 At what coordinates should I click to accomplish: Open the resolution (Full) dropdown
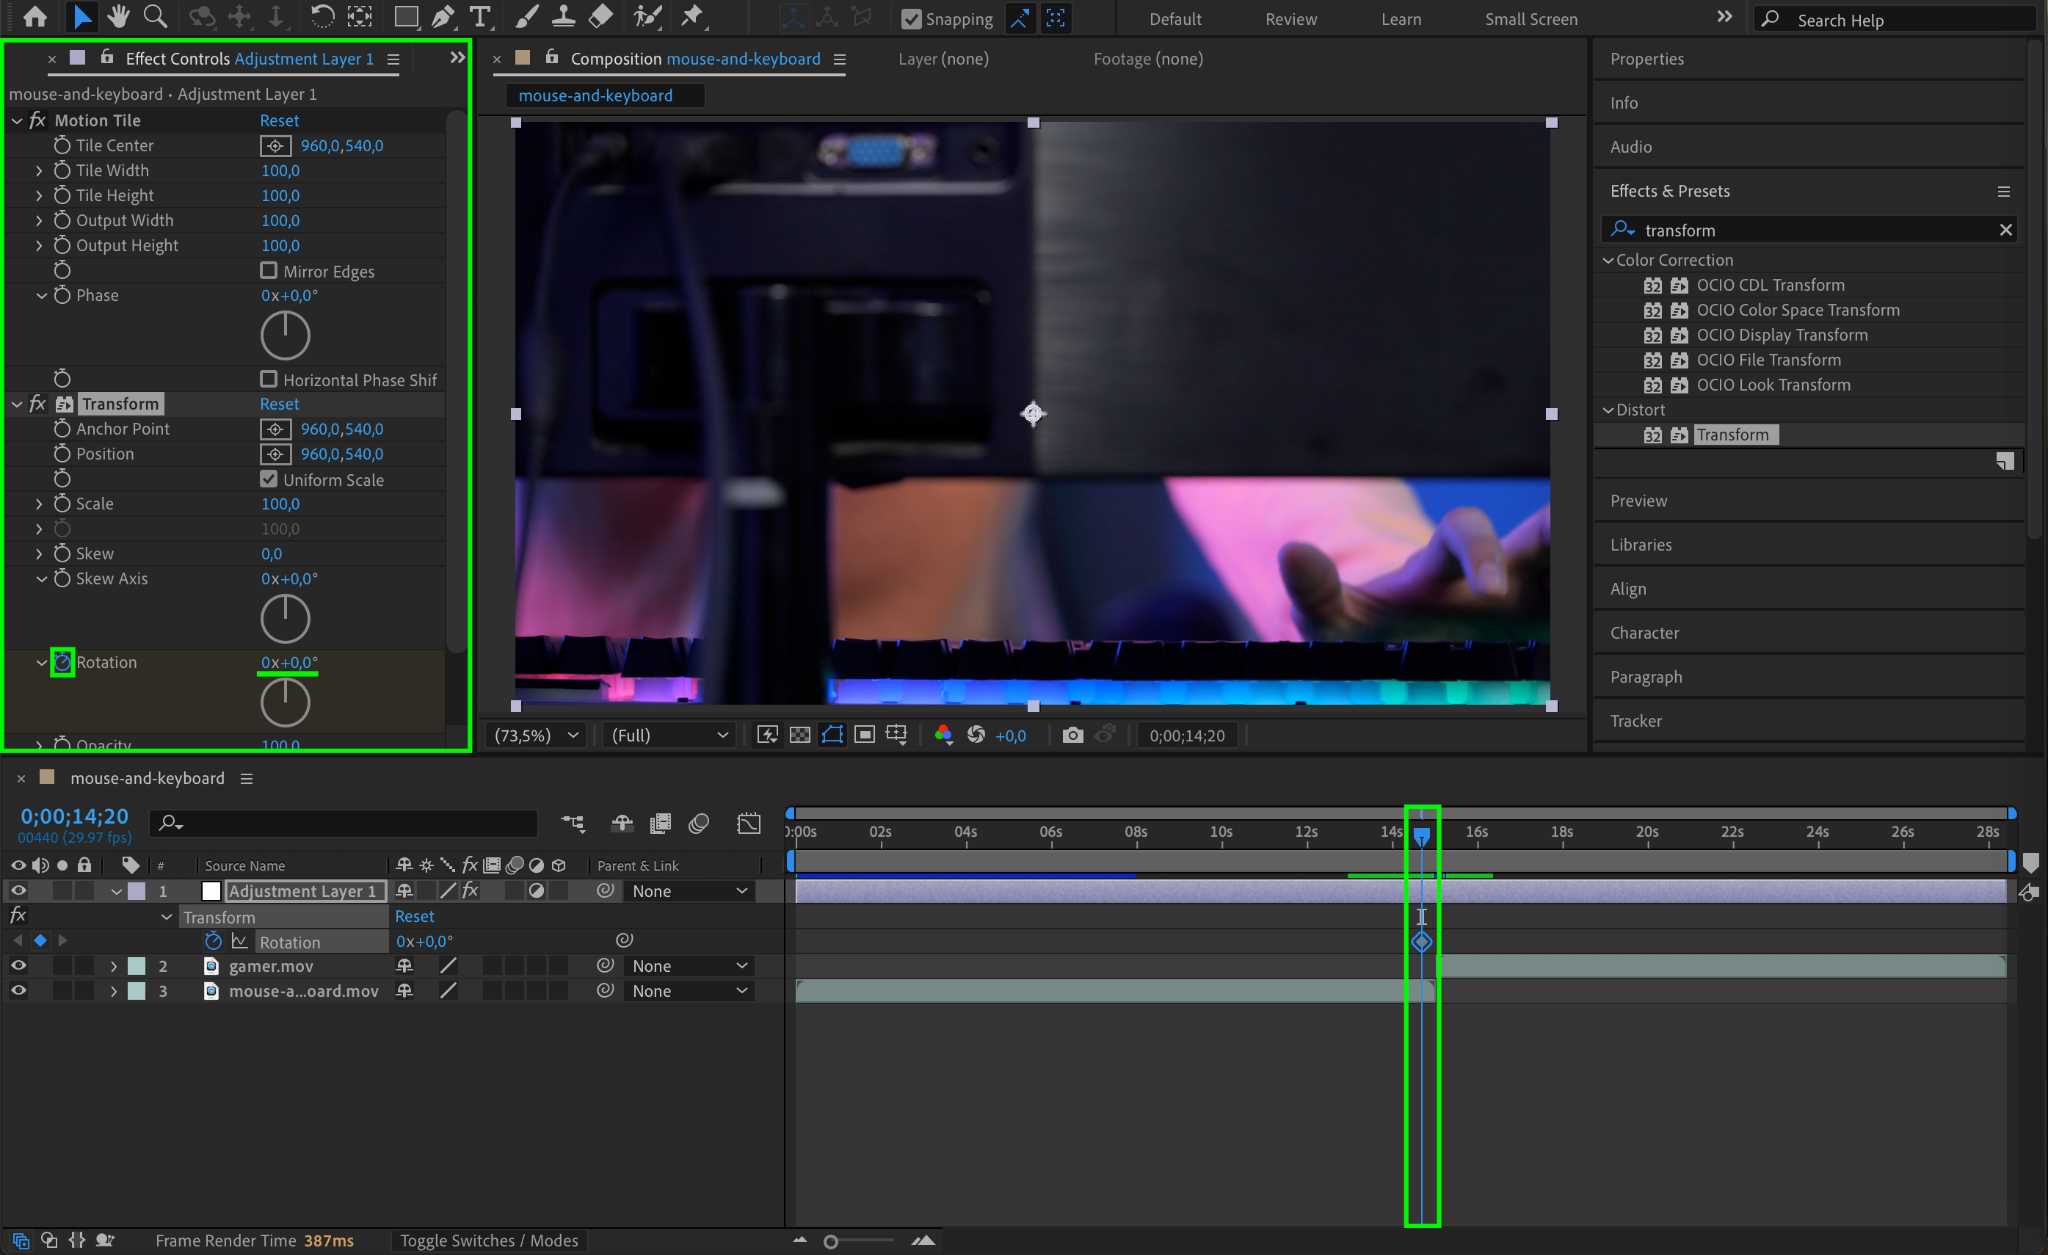pyautogui.click(x=668, y=735)
